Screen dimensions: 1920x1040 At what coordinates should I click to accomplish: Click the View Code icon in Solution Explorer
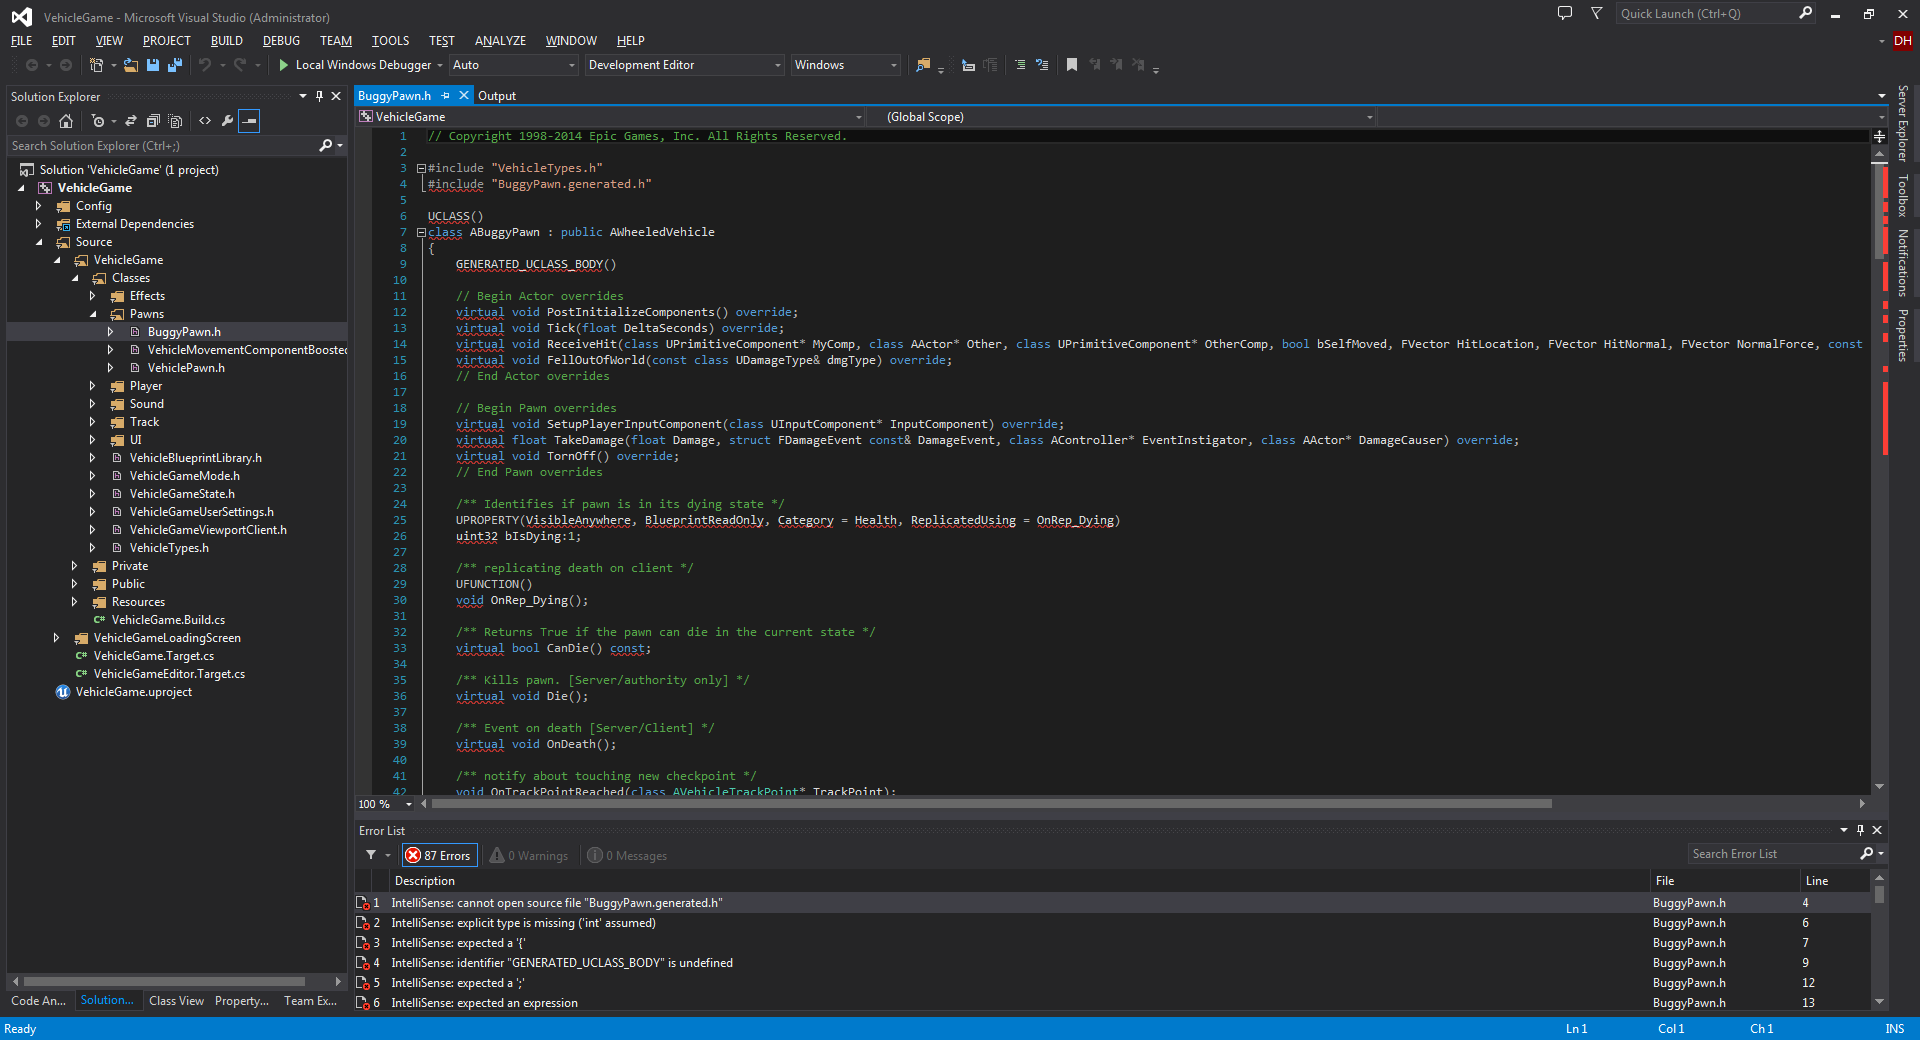(205, 121)
